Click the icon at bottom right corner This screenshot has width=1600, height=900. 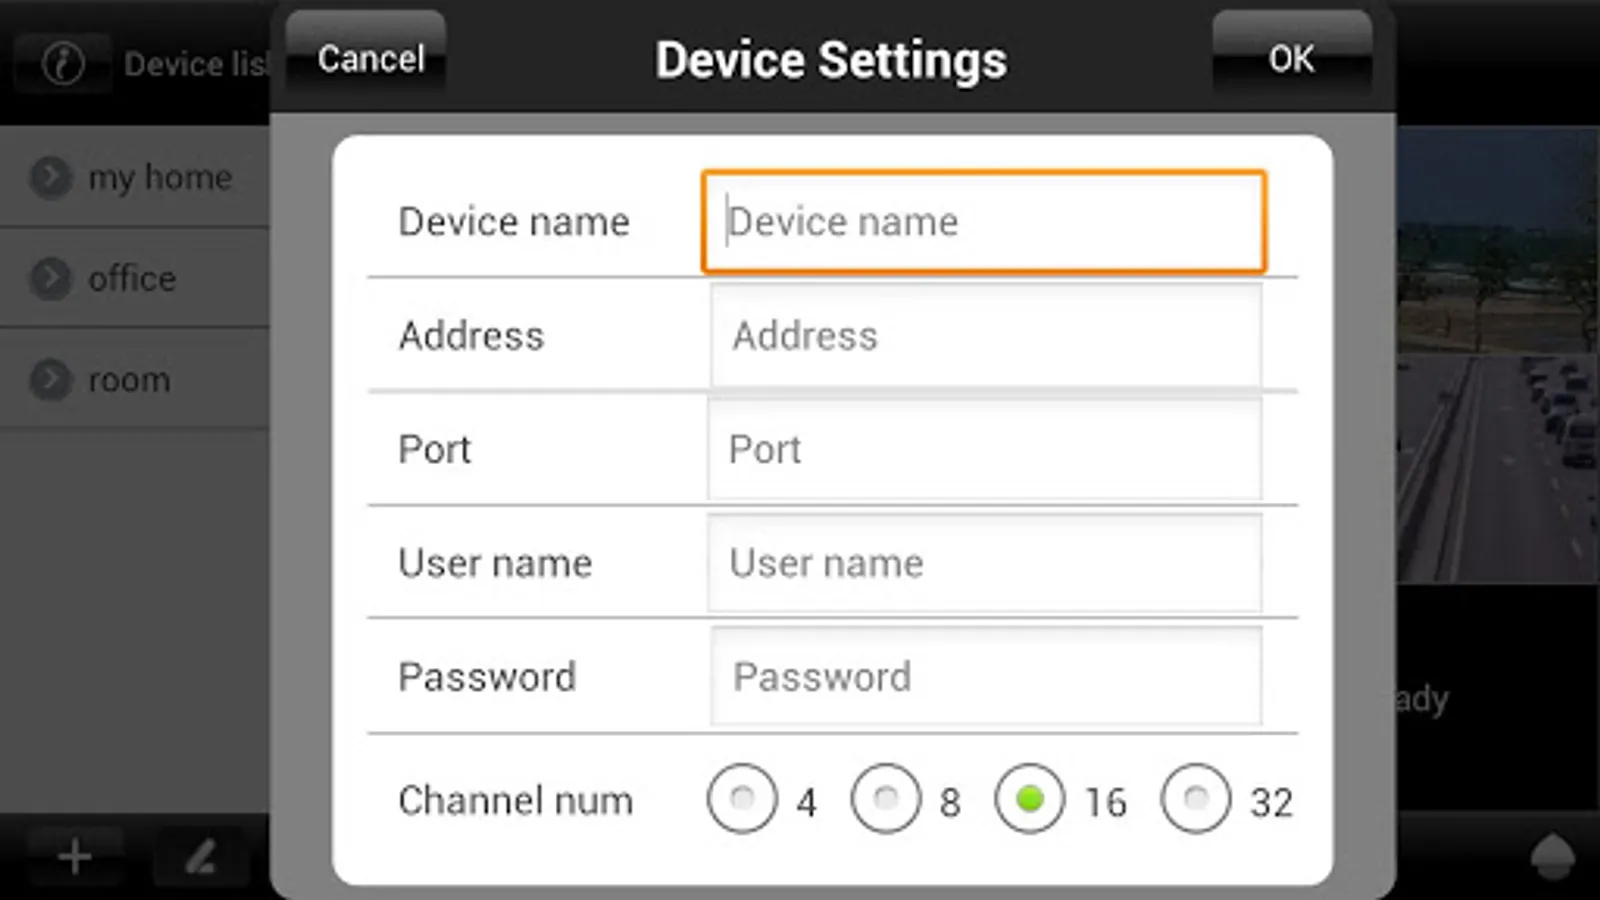[x=1552, y=857]
